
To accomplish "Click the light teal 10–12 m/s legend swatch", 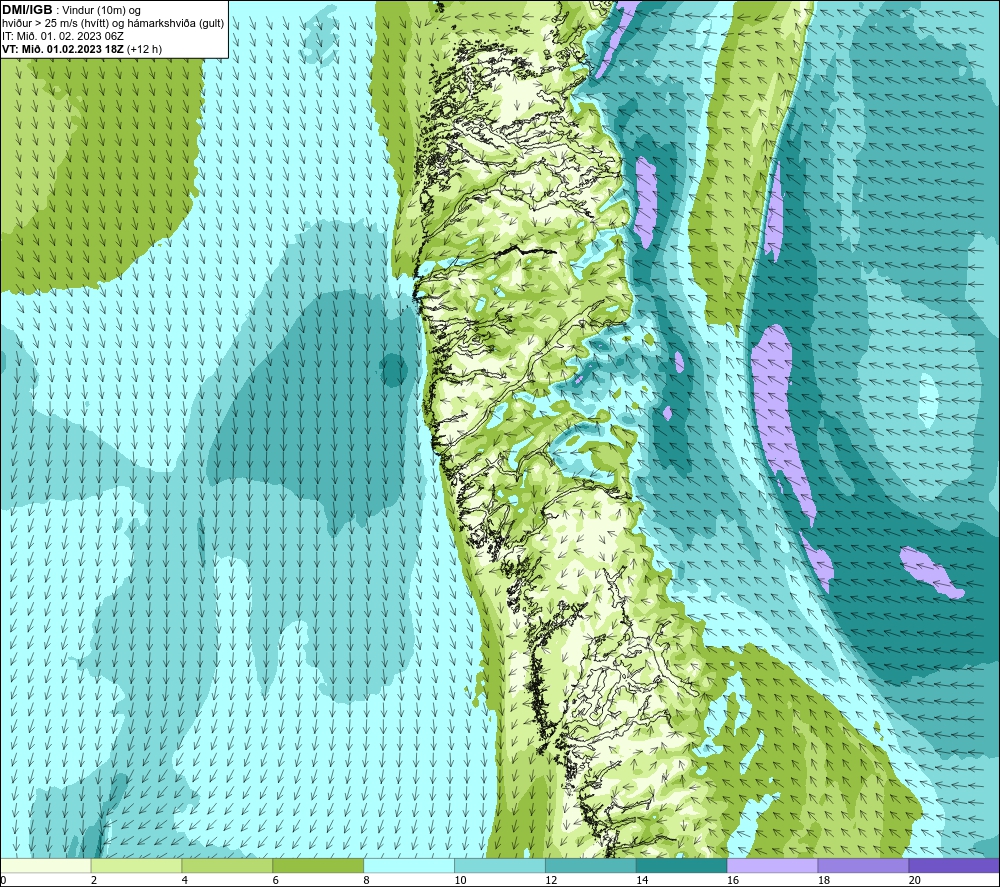I will pyautogui.click(x=500, y=866).
